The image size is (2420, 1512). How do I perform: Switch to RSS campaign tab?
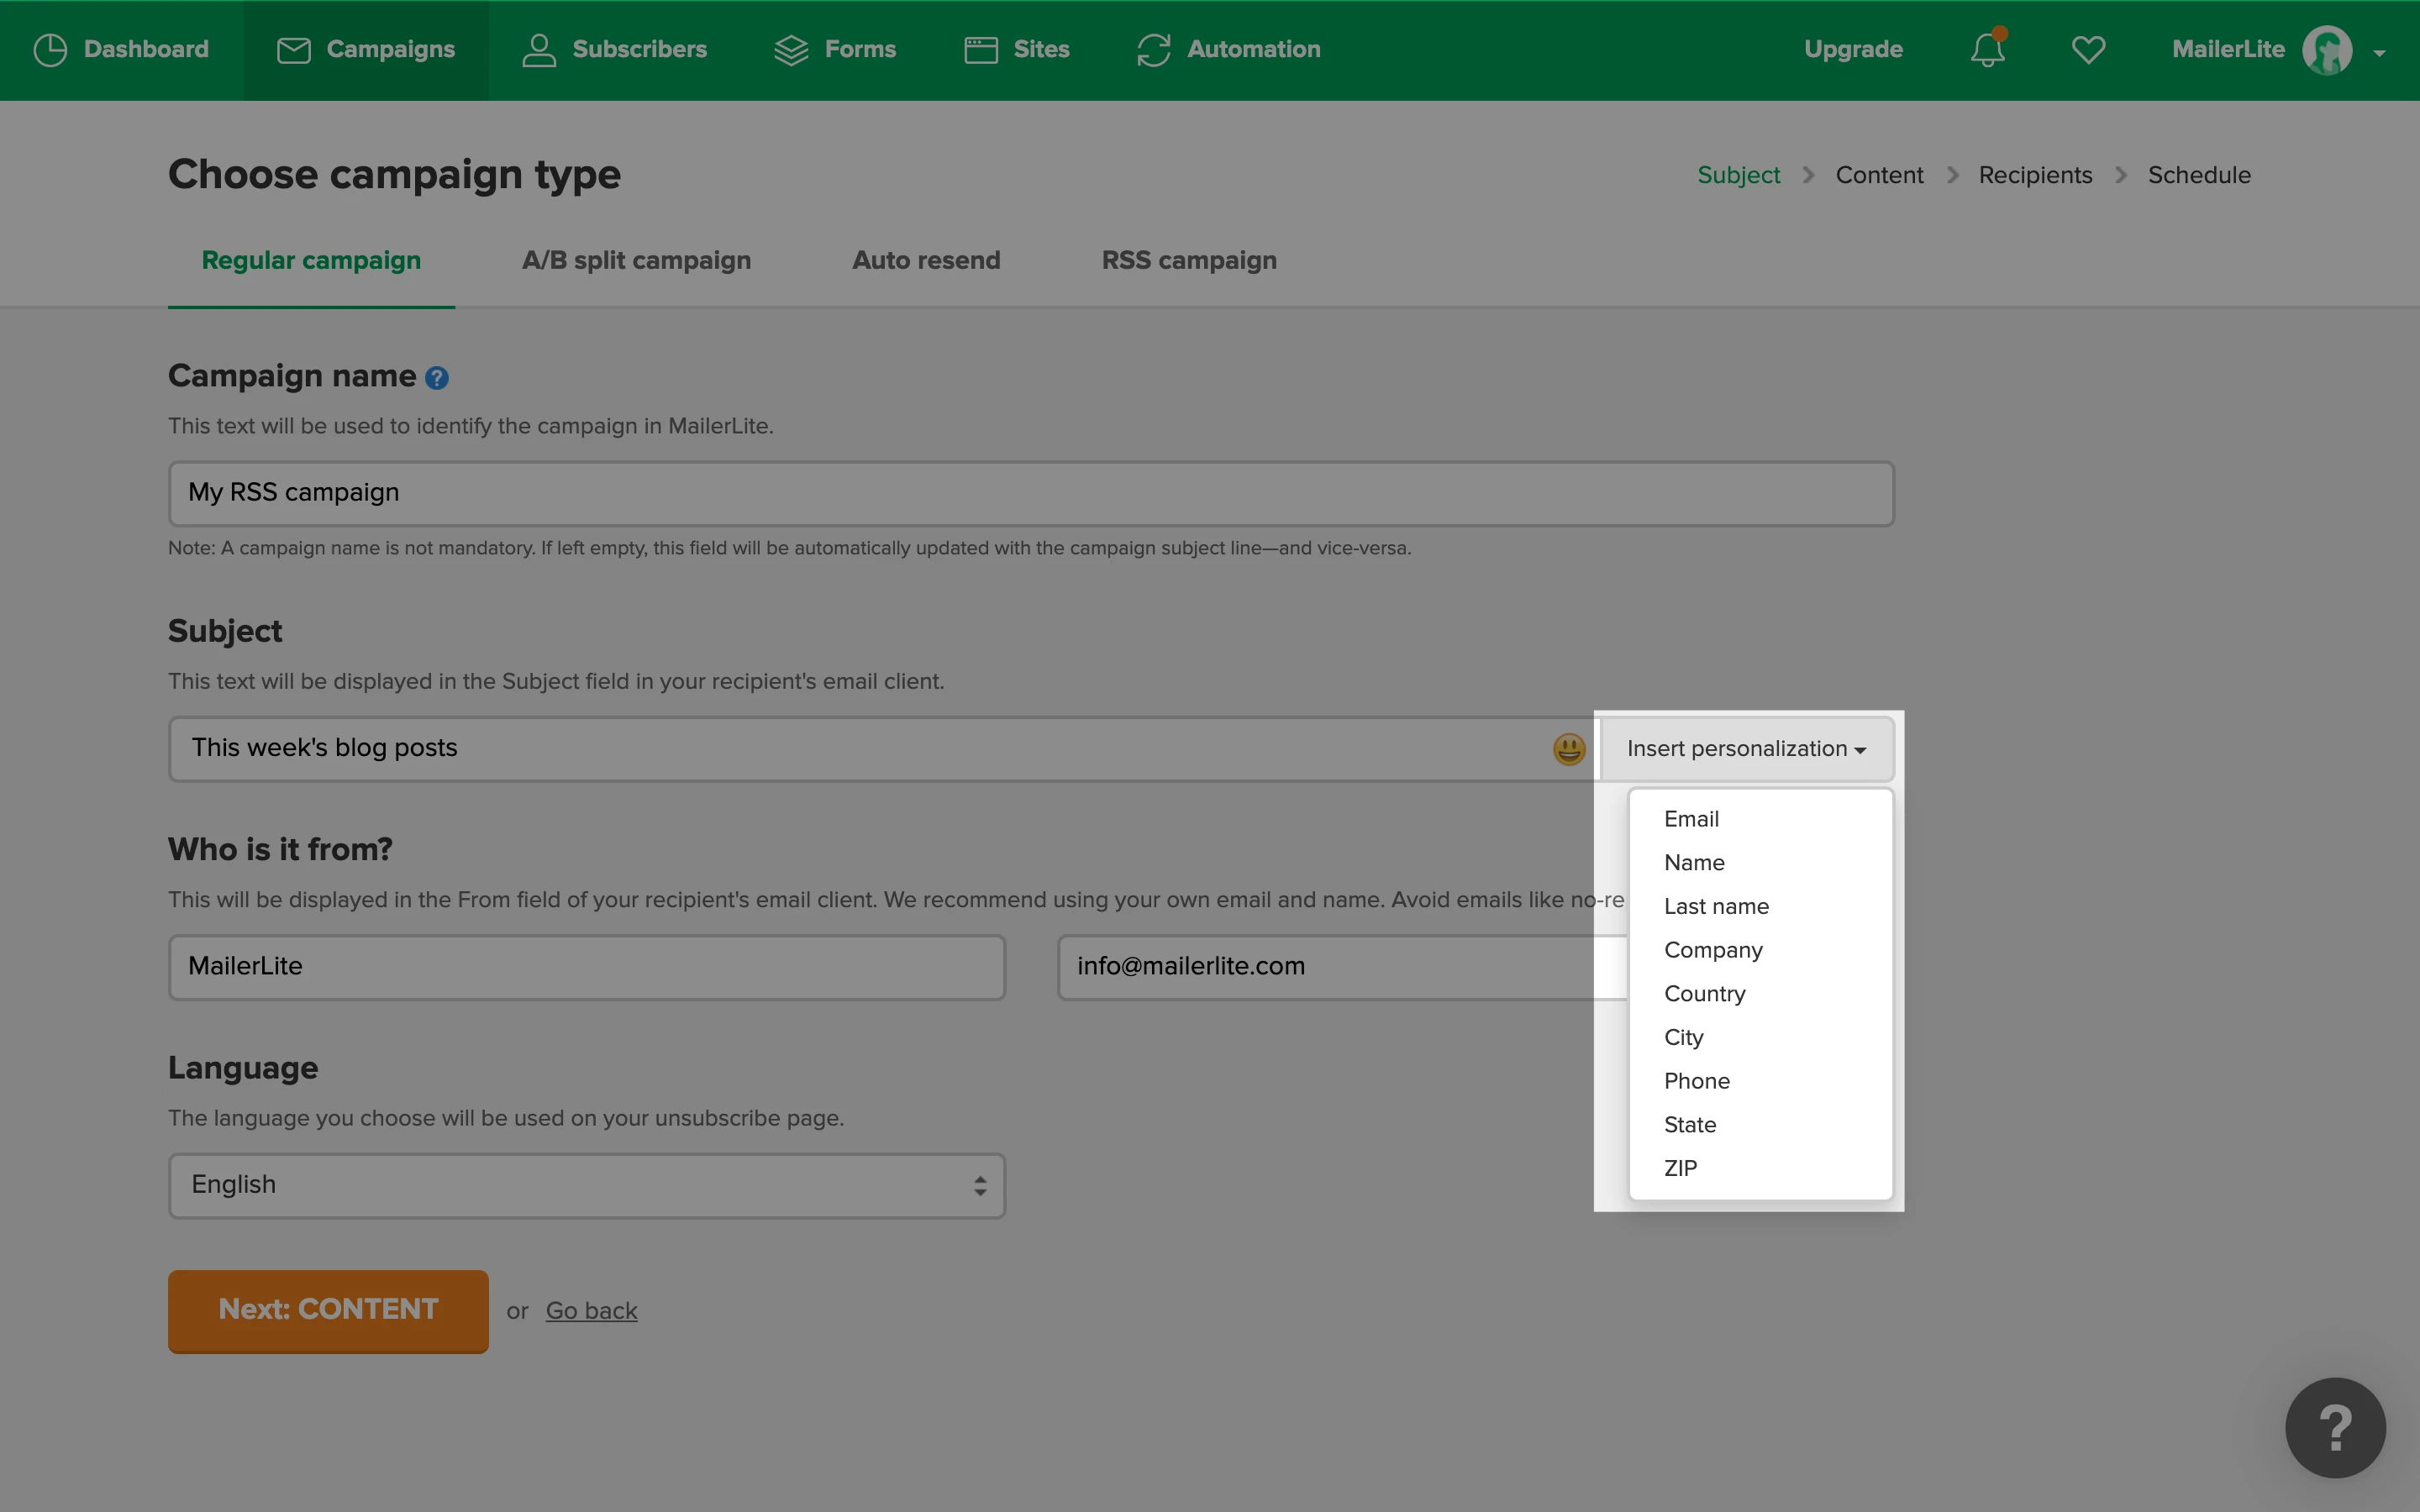coord(1188,260)
